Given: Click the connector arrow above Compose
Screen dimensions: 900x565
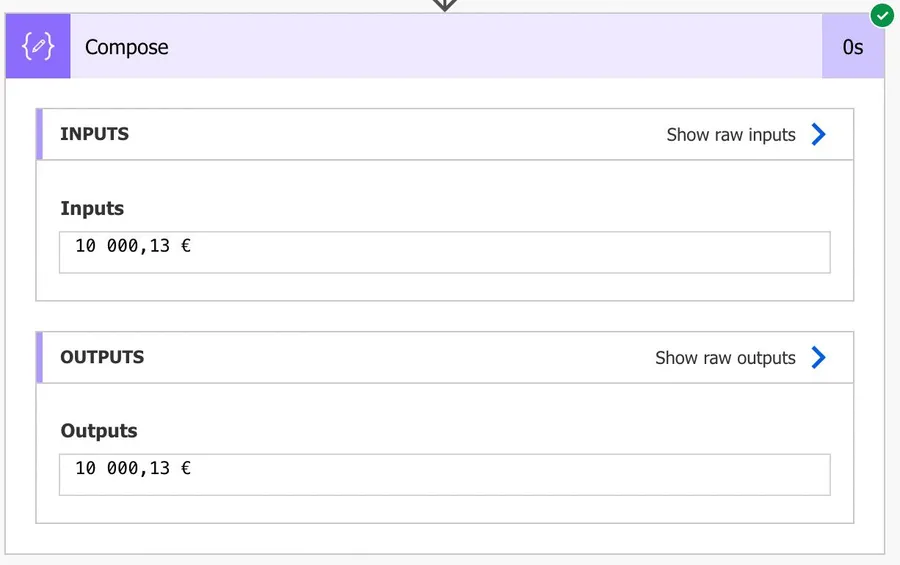Looking at the screenshot, I should point(444,5).
